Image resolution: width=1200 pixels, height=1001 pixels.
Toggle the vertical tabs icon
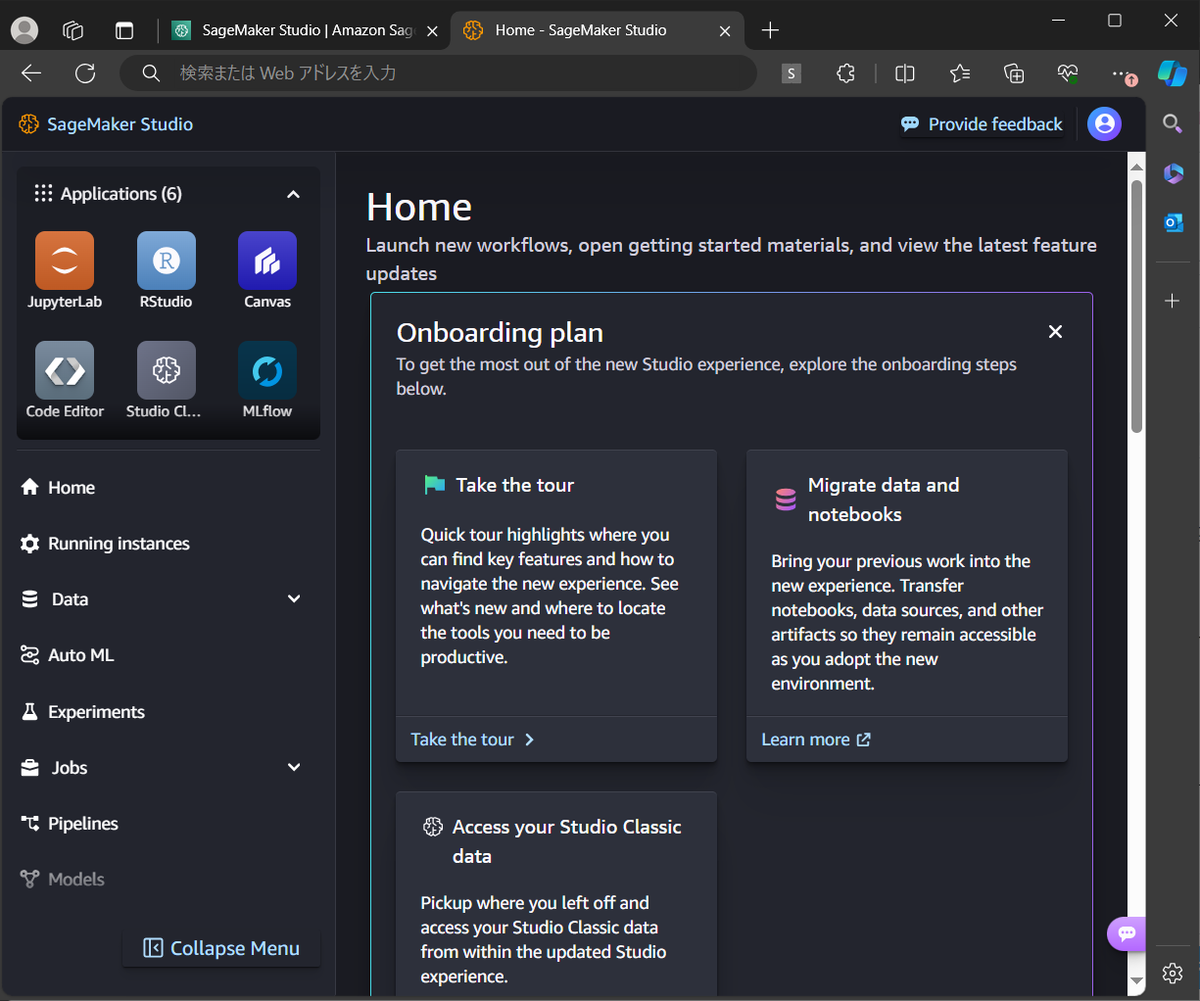(124, 30)
